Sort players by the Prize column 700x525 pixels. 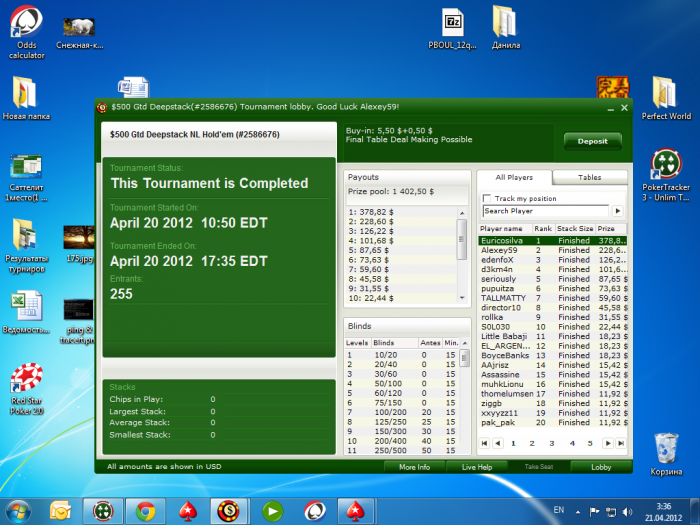pyautogui.click(x=611, y=229)
